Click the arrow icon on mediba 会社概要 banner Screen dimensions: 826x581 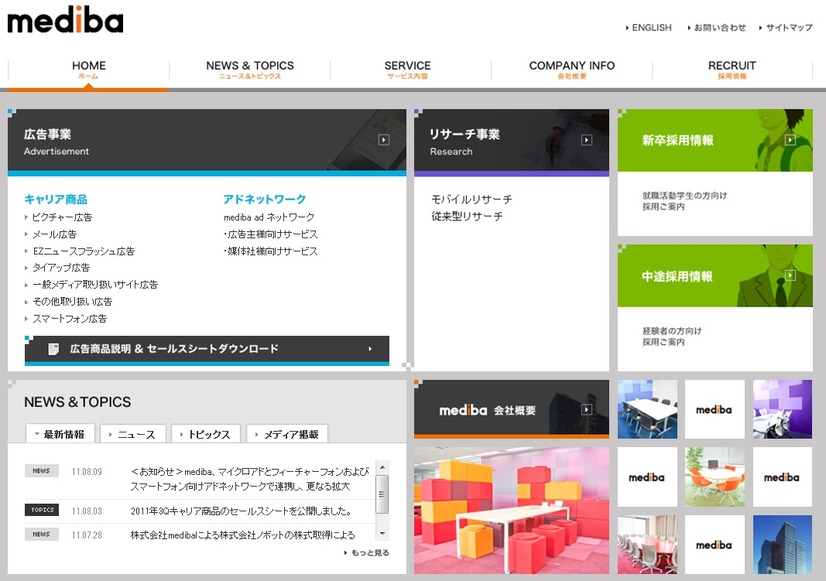point(586,409)
